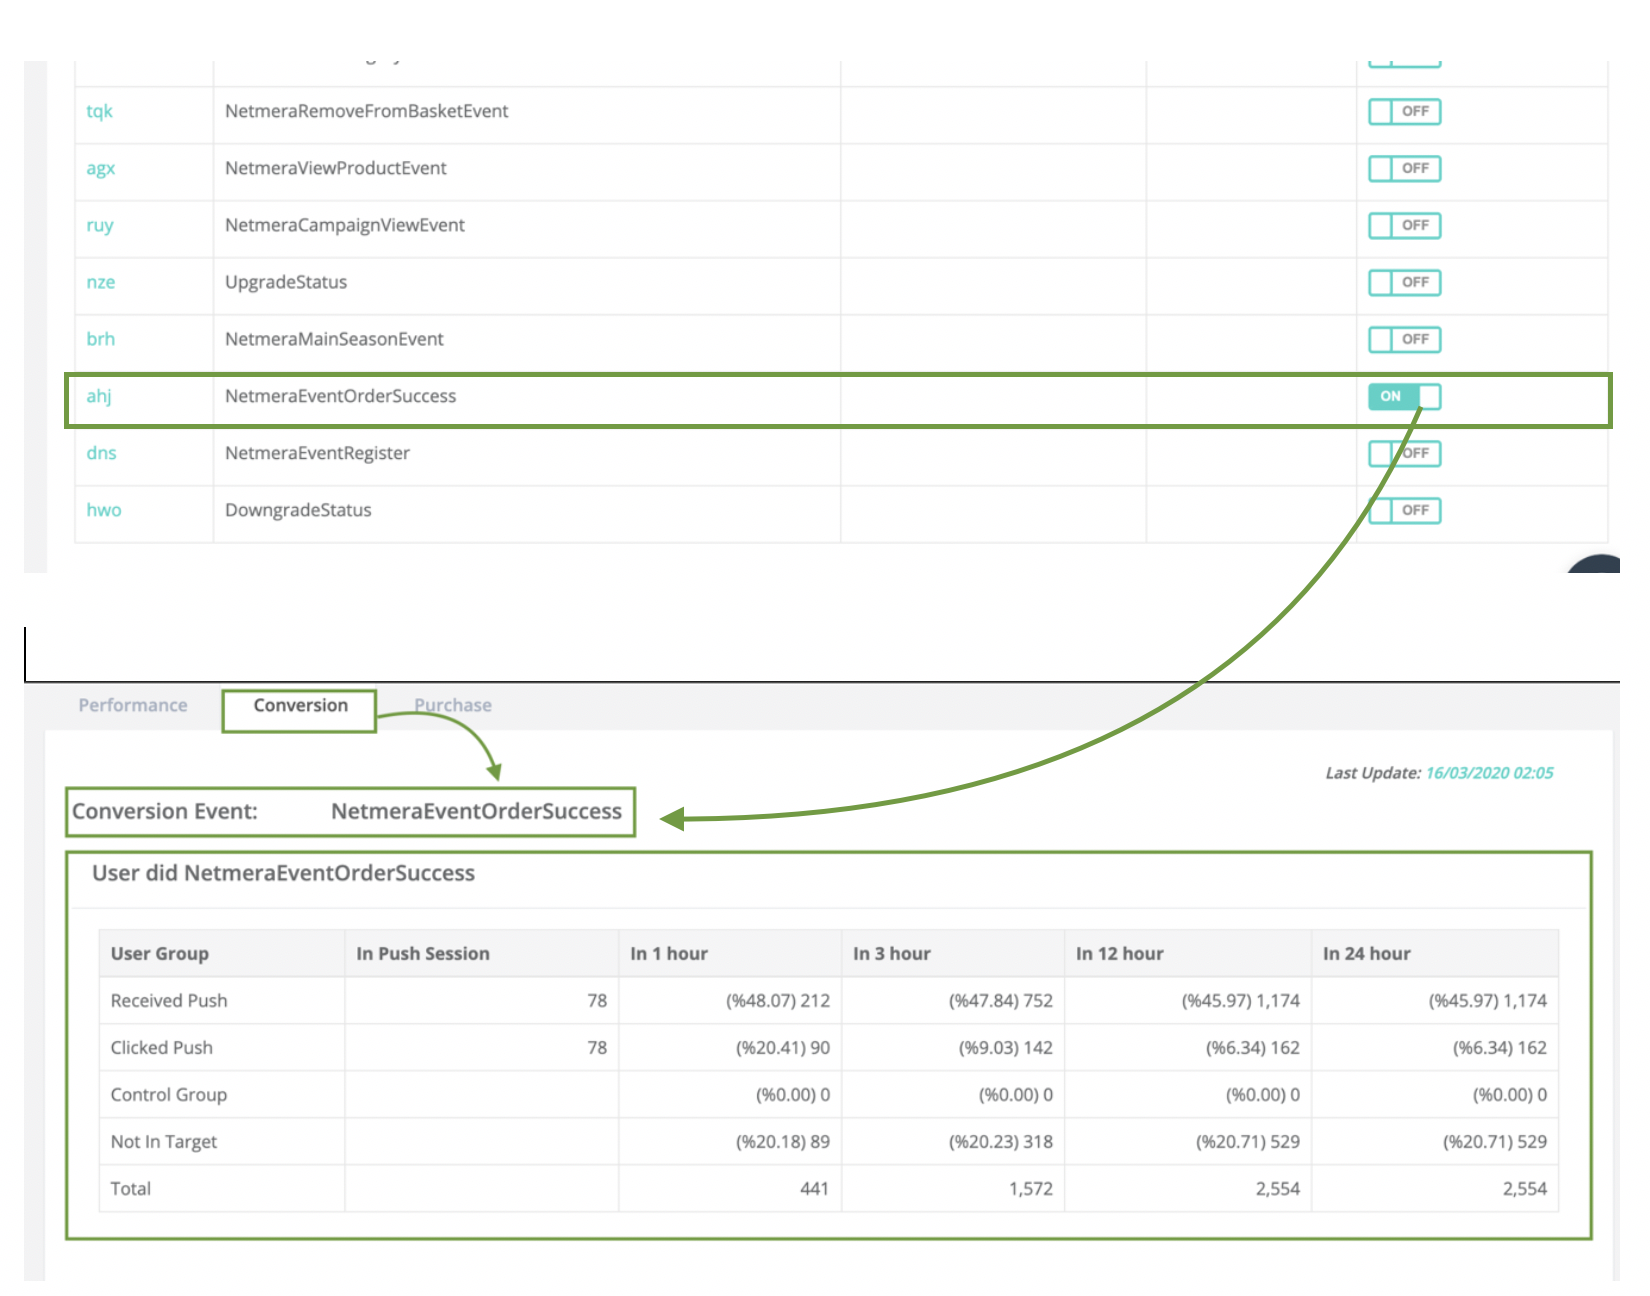Enable the NetmeraCampaignViewEvent switch

point(1404,225)
